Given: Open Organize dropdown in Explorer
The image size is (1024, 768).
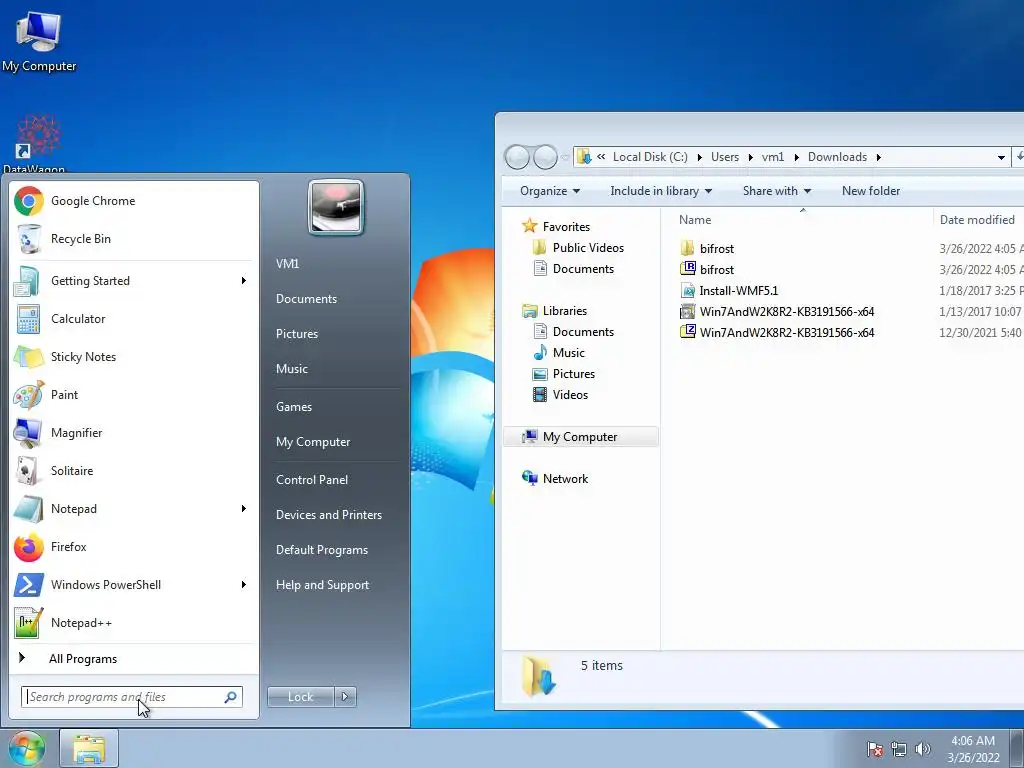Looking at the screenshot, I should (x=550, y=191).
